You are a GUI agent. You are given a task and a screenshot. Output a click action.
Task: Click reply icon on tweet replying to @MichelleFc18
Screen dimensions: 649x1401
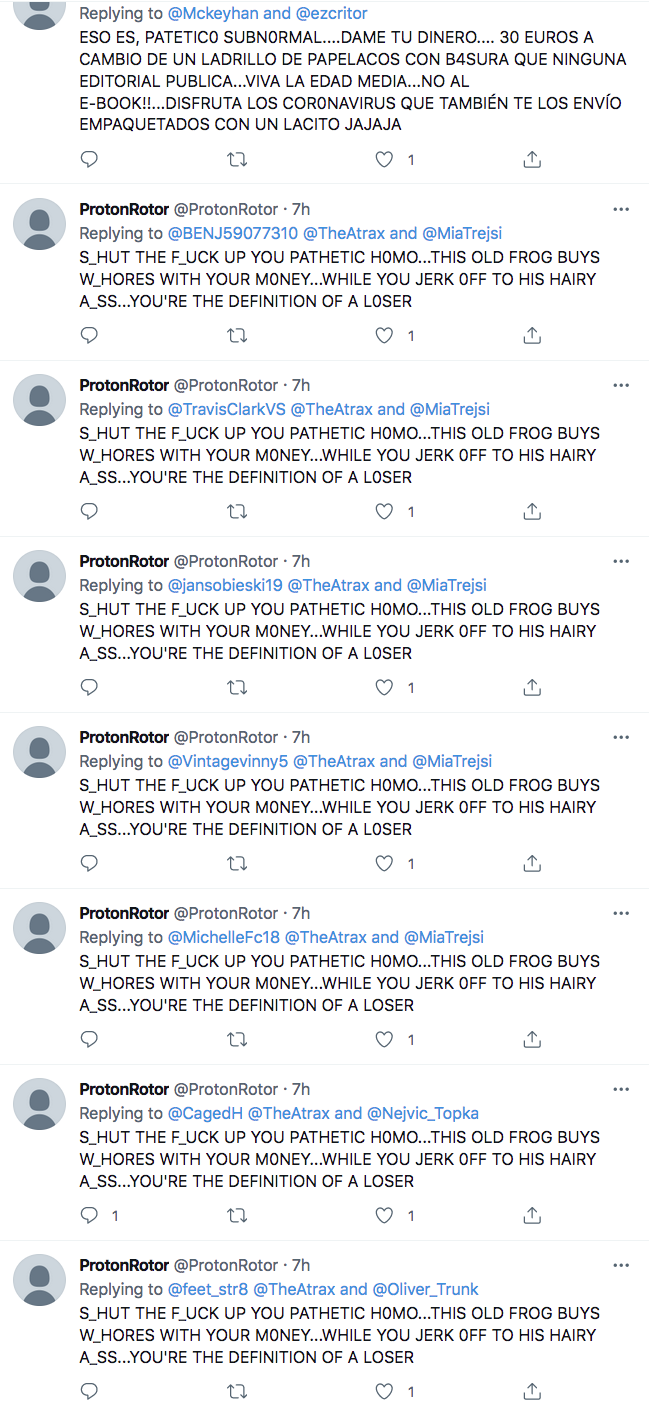tap(89, 1040)
